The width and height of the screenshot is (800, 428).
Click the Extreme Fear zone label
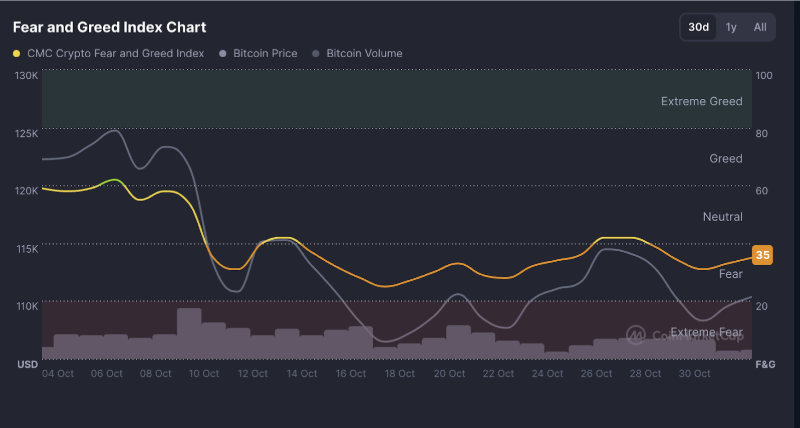click(x=706, y=332)
